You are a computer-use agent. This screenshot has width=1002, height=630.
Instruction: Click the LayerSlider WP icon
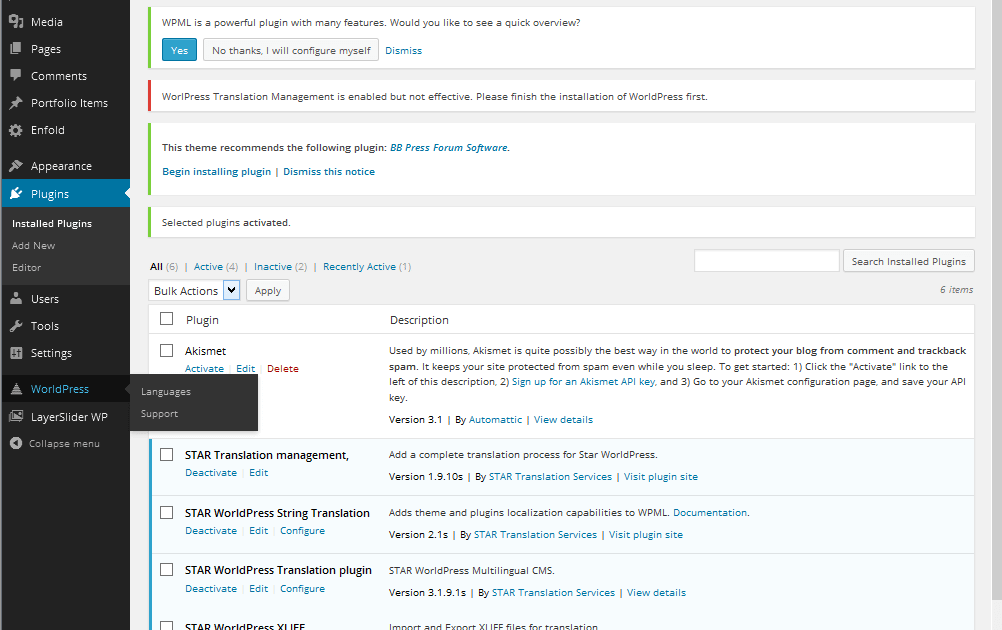[x=16, y=417]
